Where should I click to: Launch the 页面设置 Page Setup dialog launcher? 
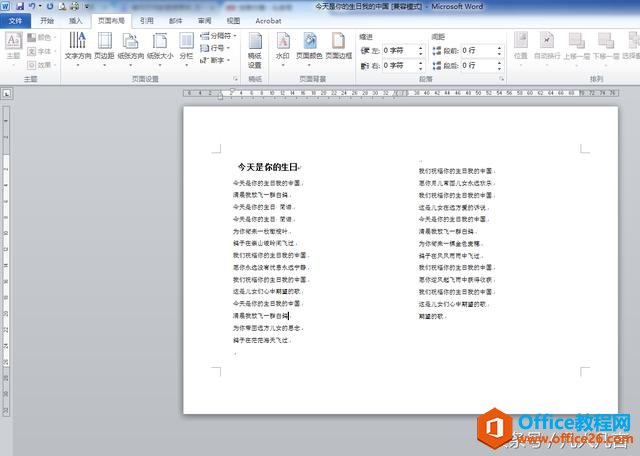[x=236, y=79]
